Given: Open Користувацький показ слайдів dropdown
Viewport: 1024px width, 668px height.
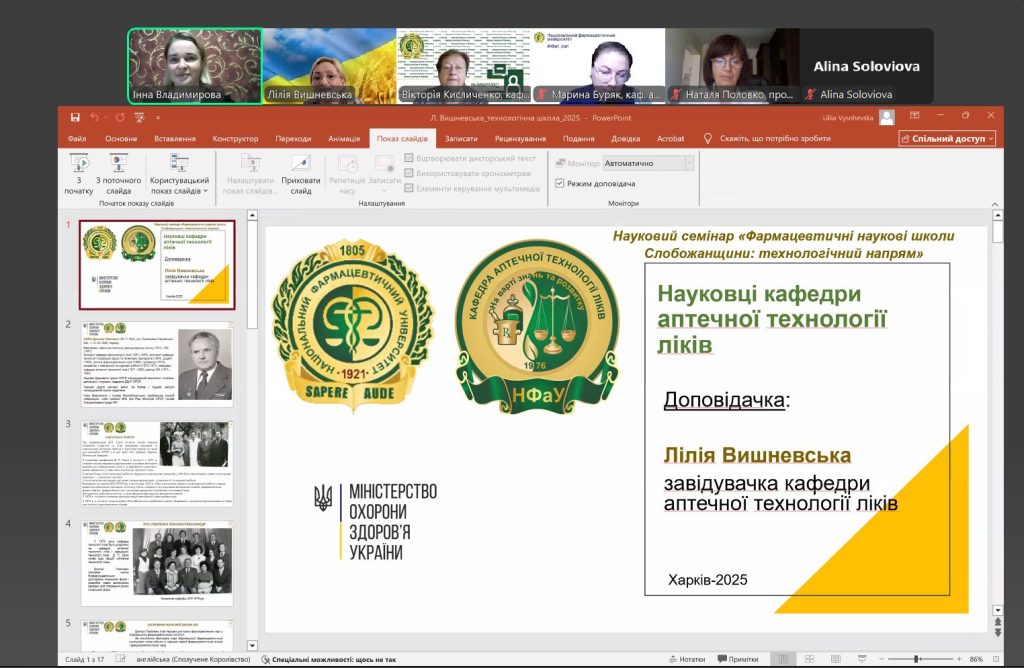Looking at the screenshot, I should point(179,174).
